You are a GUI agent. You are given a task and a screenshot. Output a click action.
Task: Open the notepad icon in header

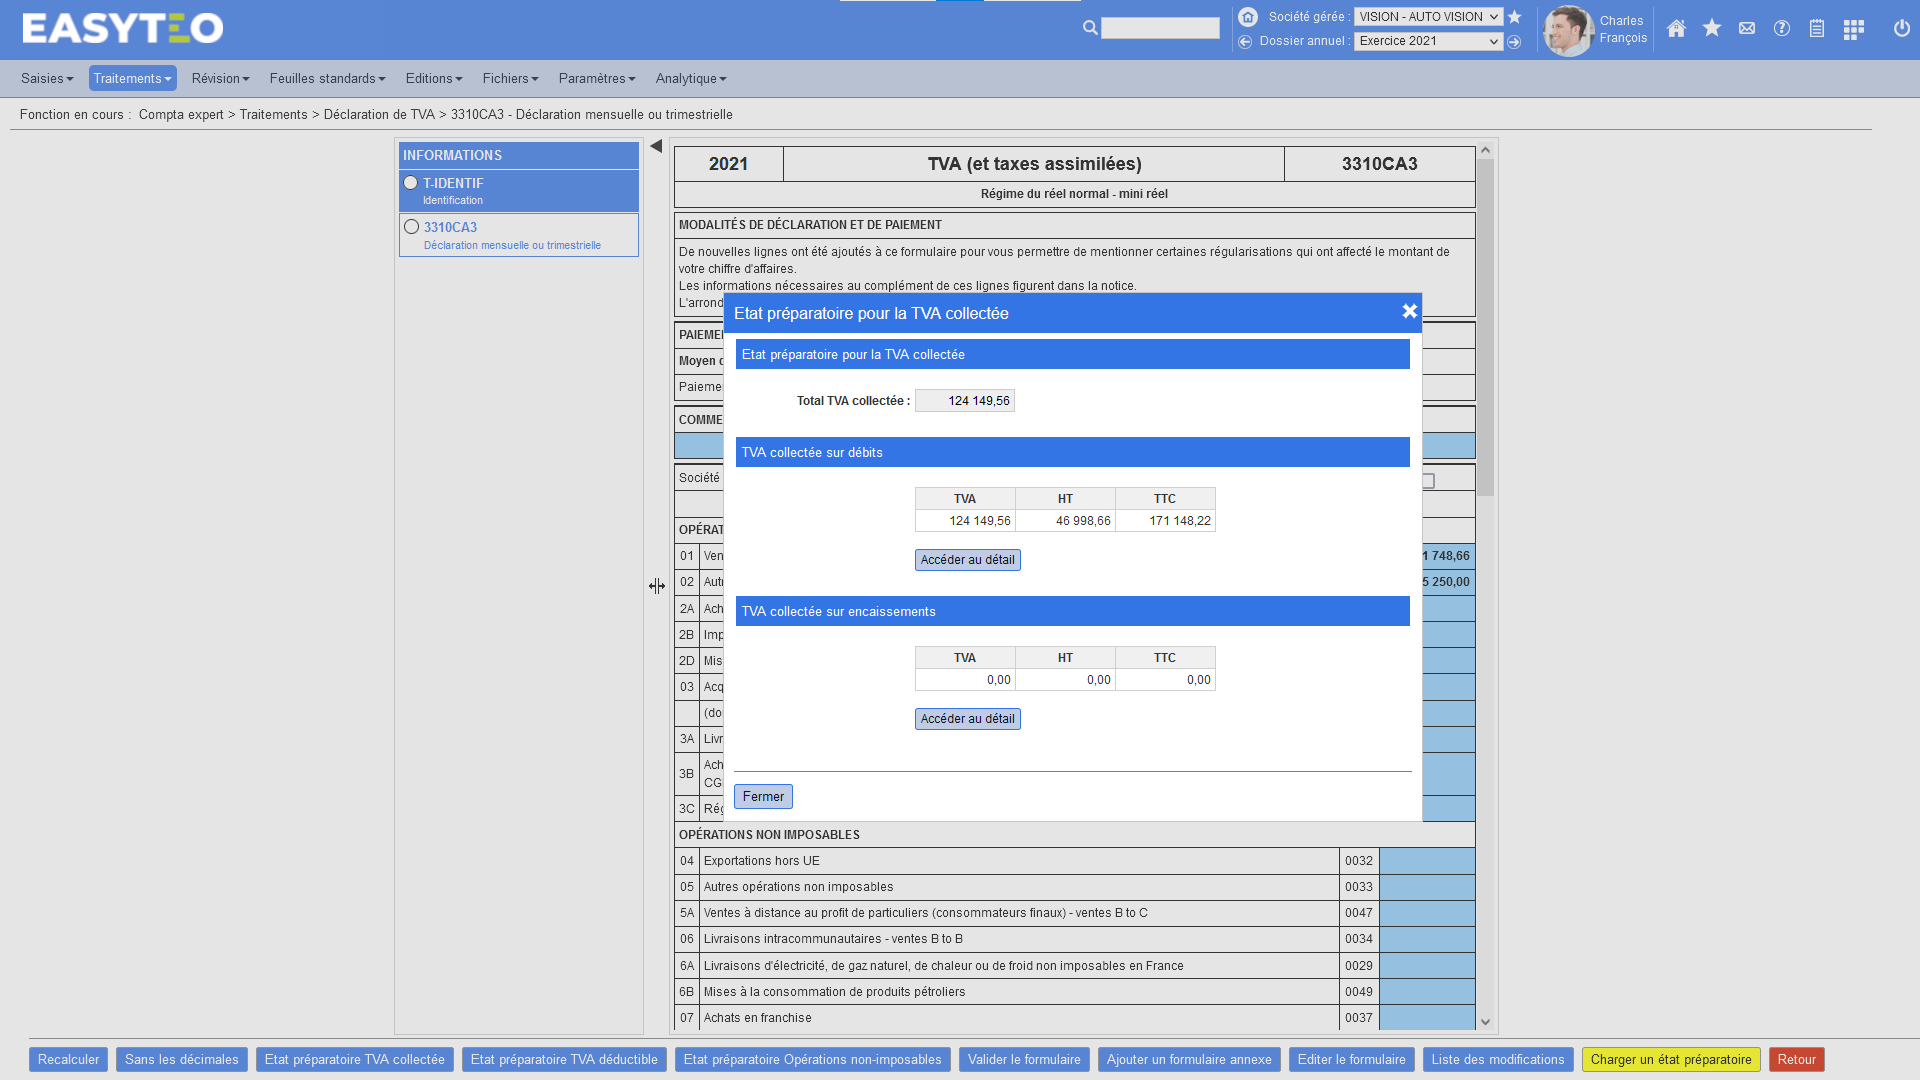coord(1817,29)
